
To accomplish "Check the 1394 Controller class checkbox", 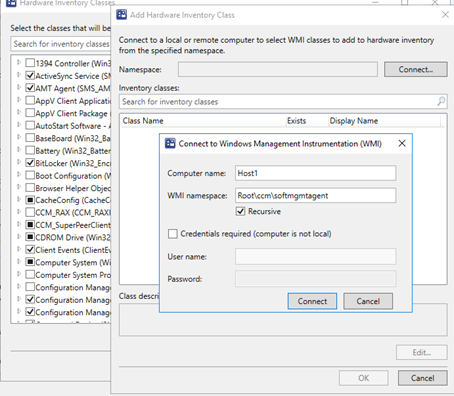I will coord(30,63).
